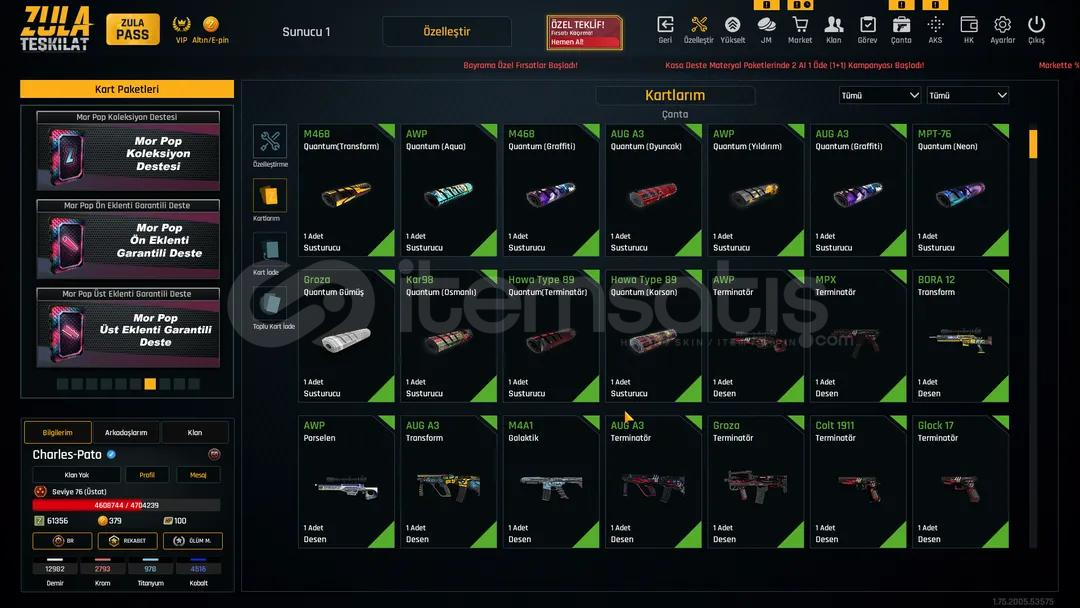Screen dimensions: 1080x608
Task: Click the Yükselt upgrade icon
Action: (732, 25)
